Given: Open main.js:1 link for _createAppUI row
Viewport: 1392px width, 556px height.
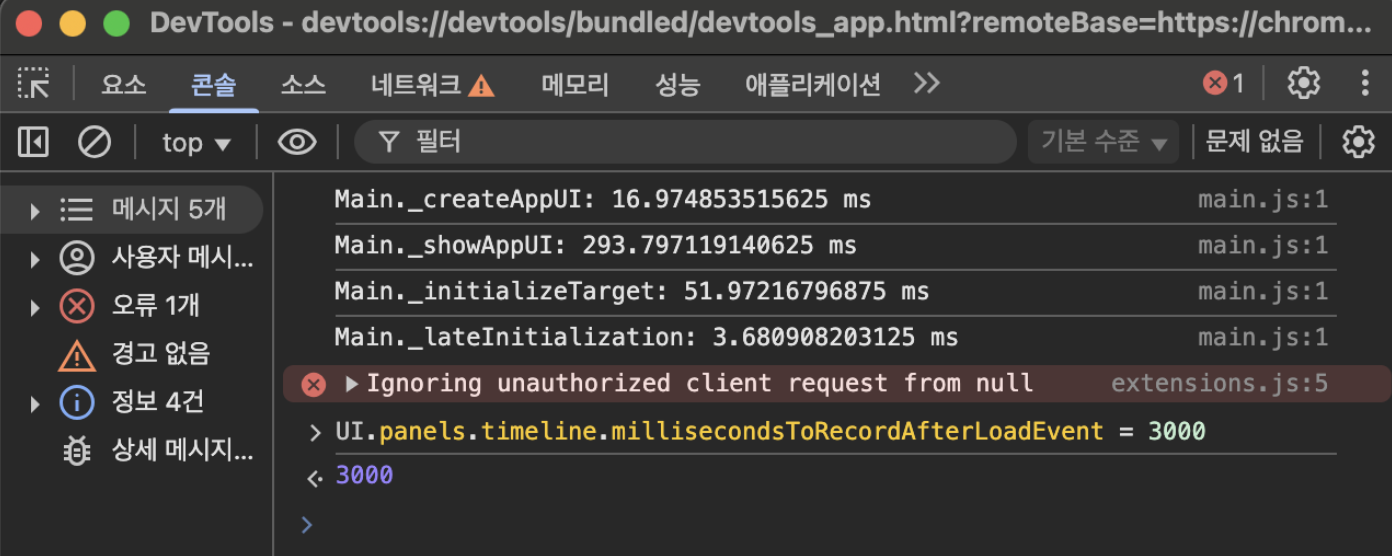Looking at the screenshot, I should 1263,200.
